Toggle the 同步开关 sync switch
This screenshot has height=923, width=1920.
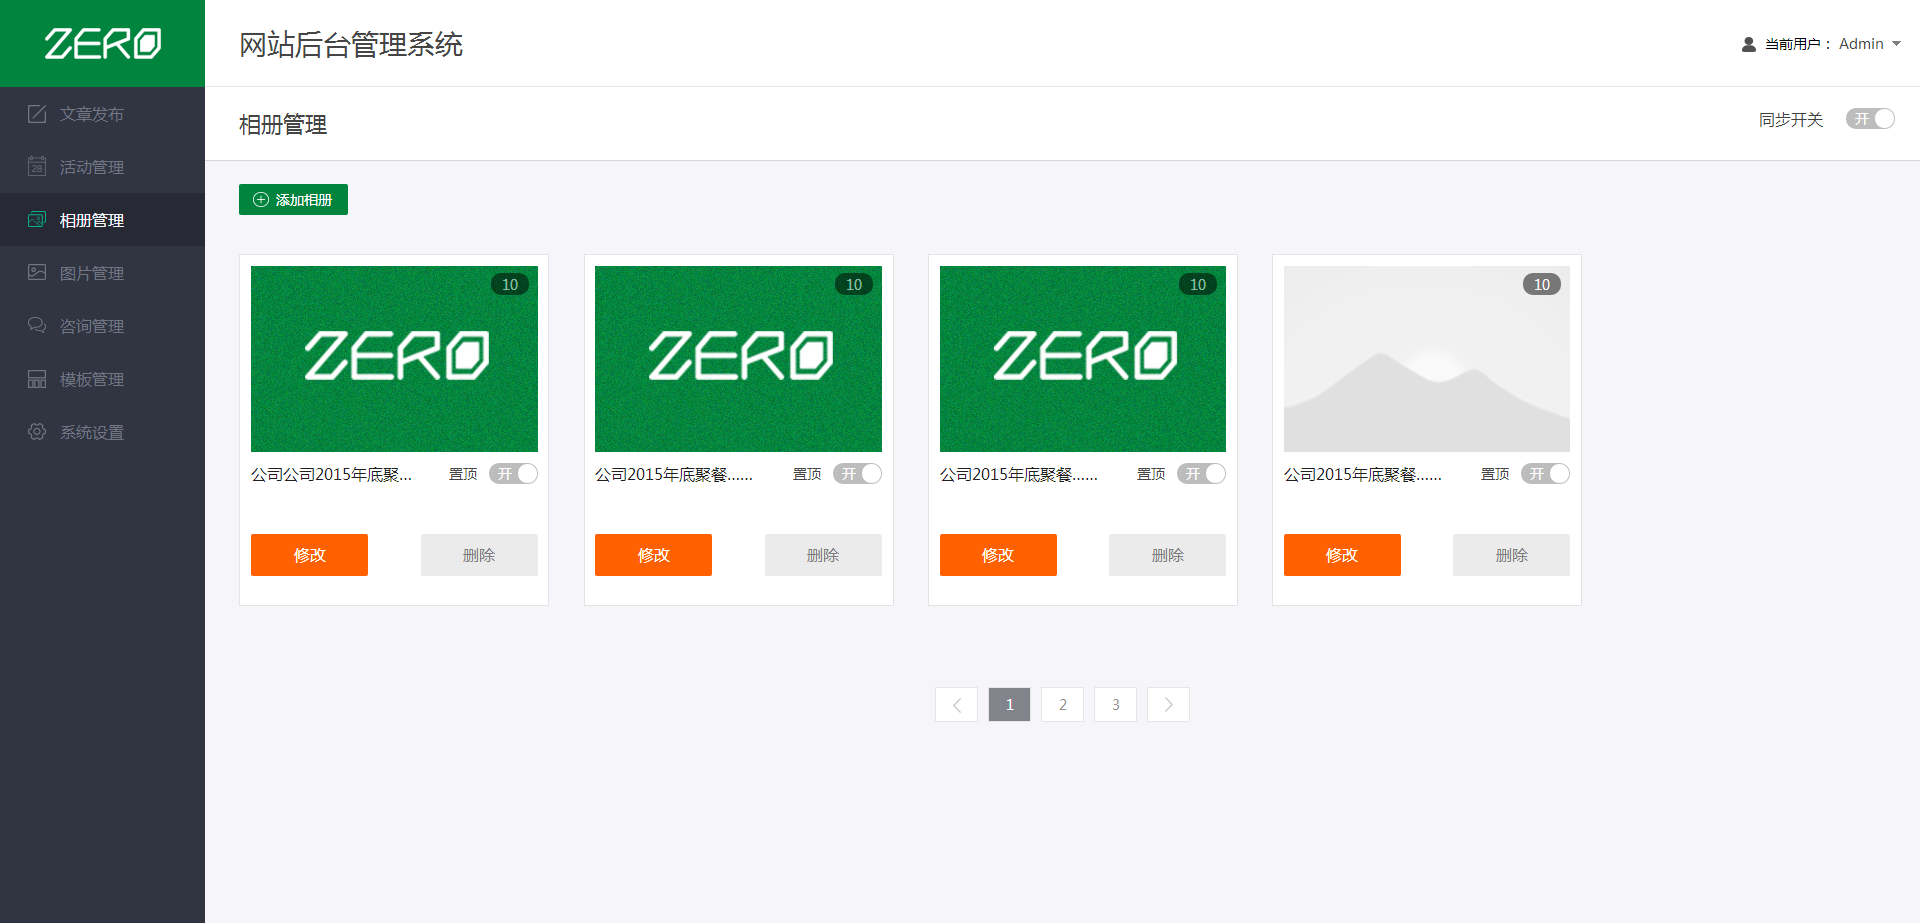[x=1870, y=119]
